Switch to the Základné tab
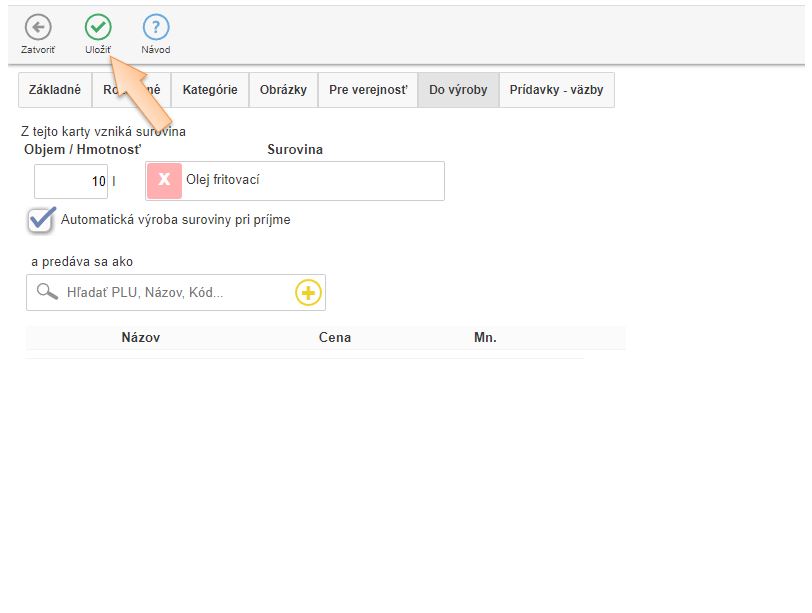The height and width of the screenshot is (613, 812). point(55,90)
